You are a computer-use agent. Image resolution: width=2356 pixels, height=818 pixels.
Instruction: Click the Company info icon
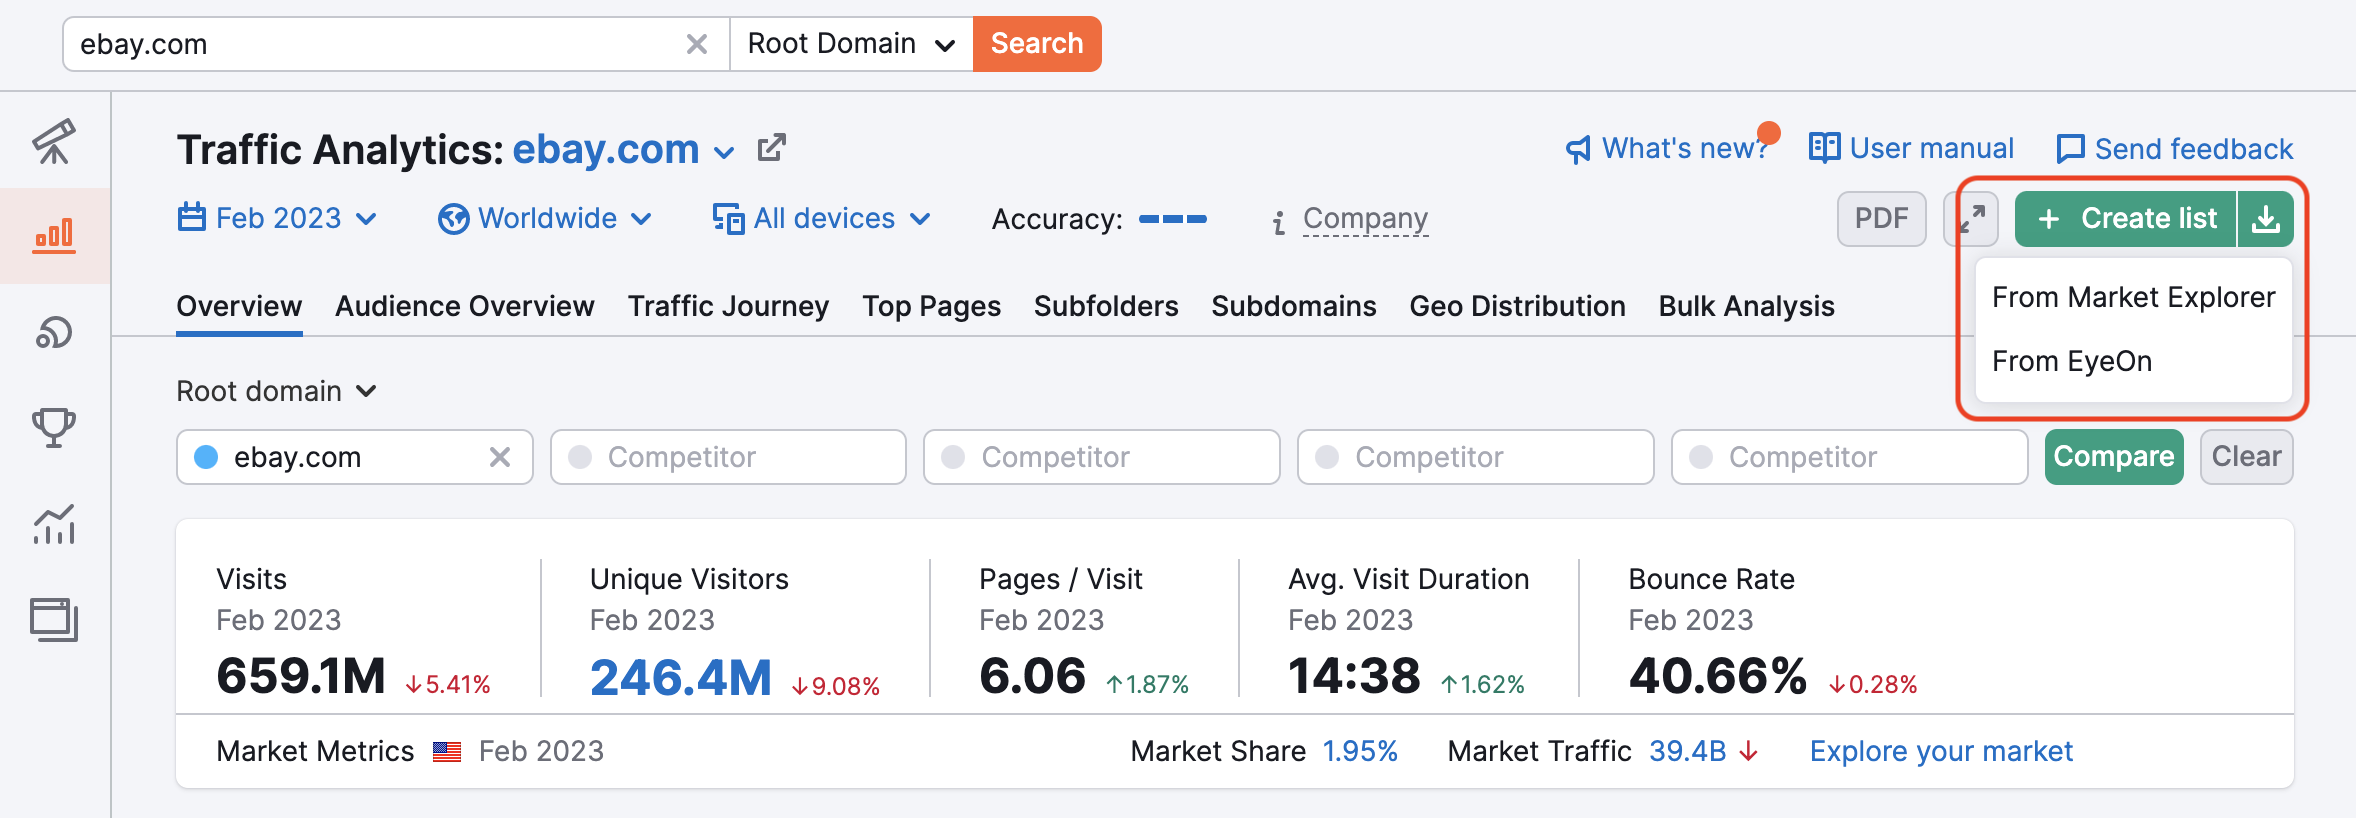coord(1279,221)
